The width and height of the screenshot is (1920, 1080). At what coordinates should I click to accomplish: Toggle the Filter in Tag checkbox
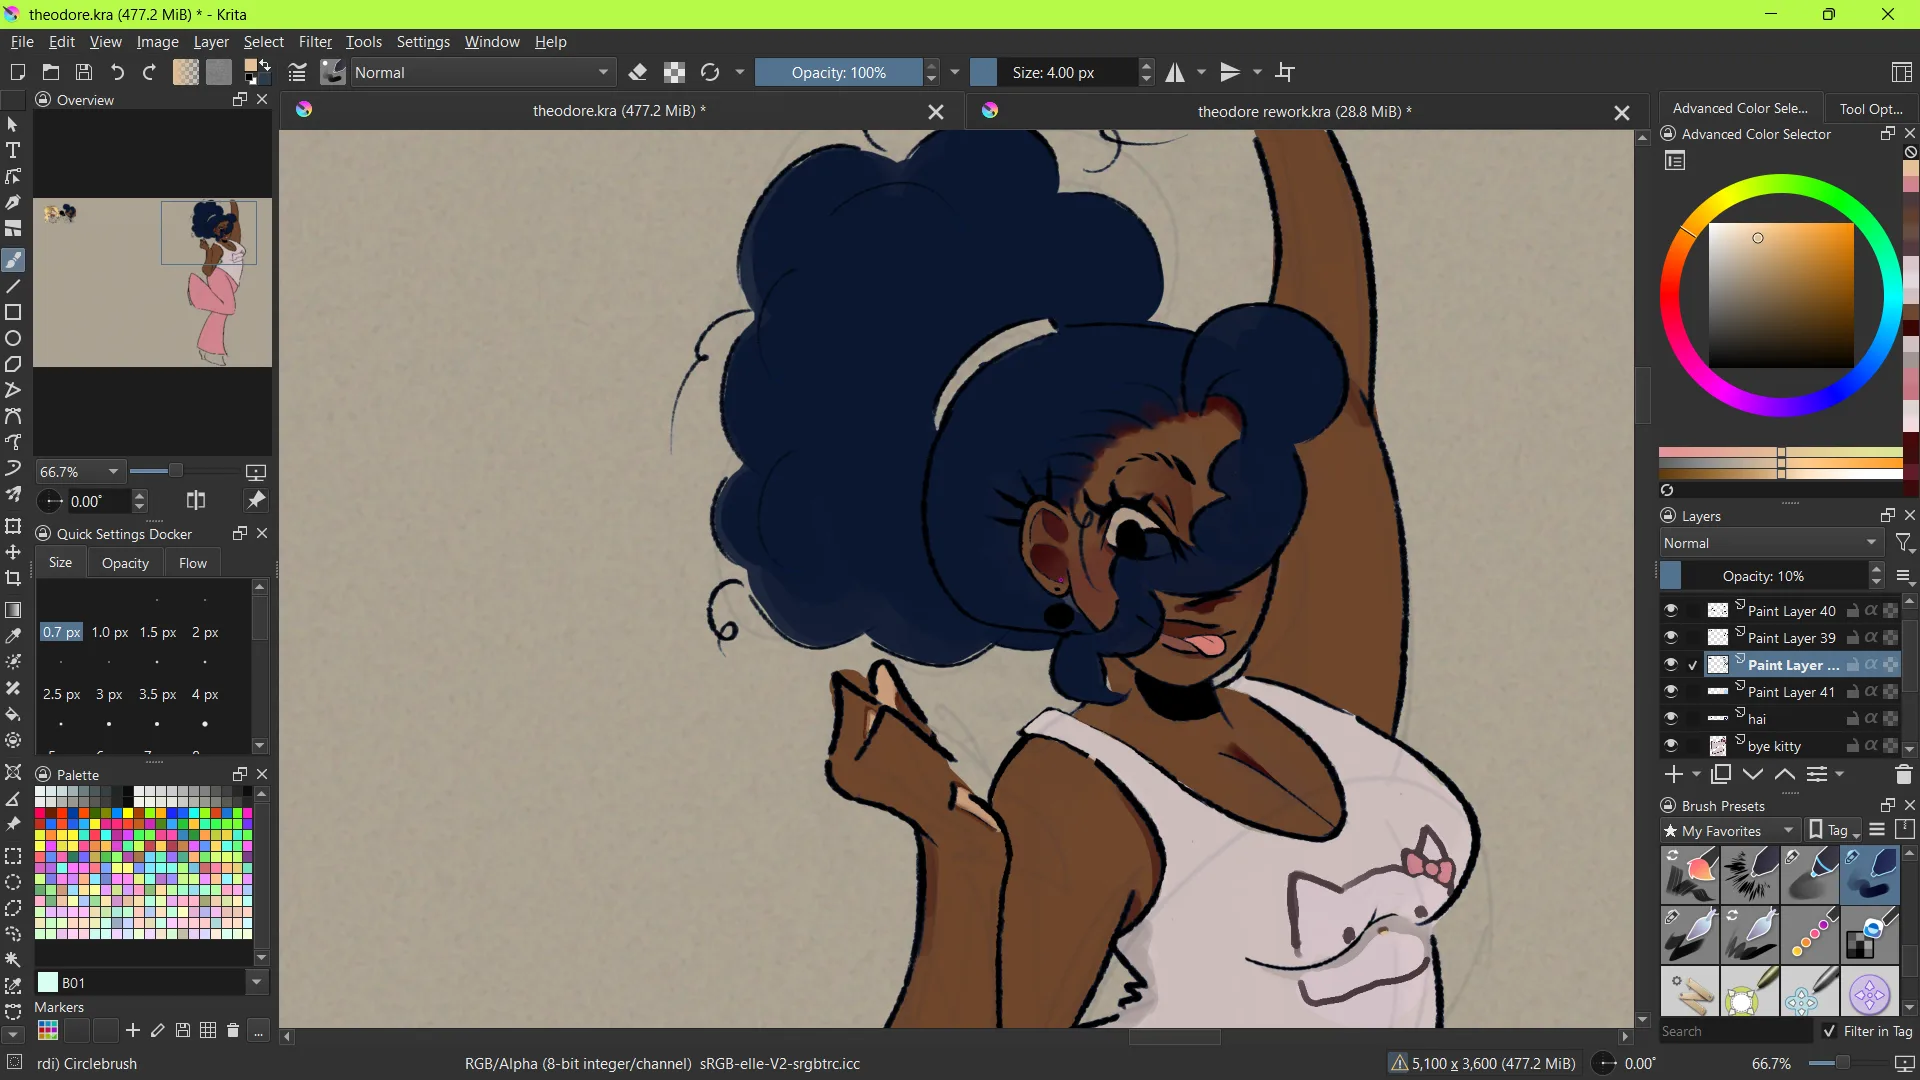click(1830, 1031)
